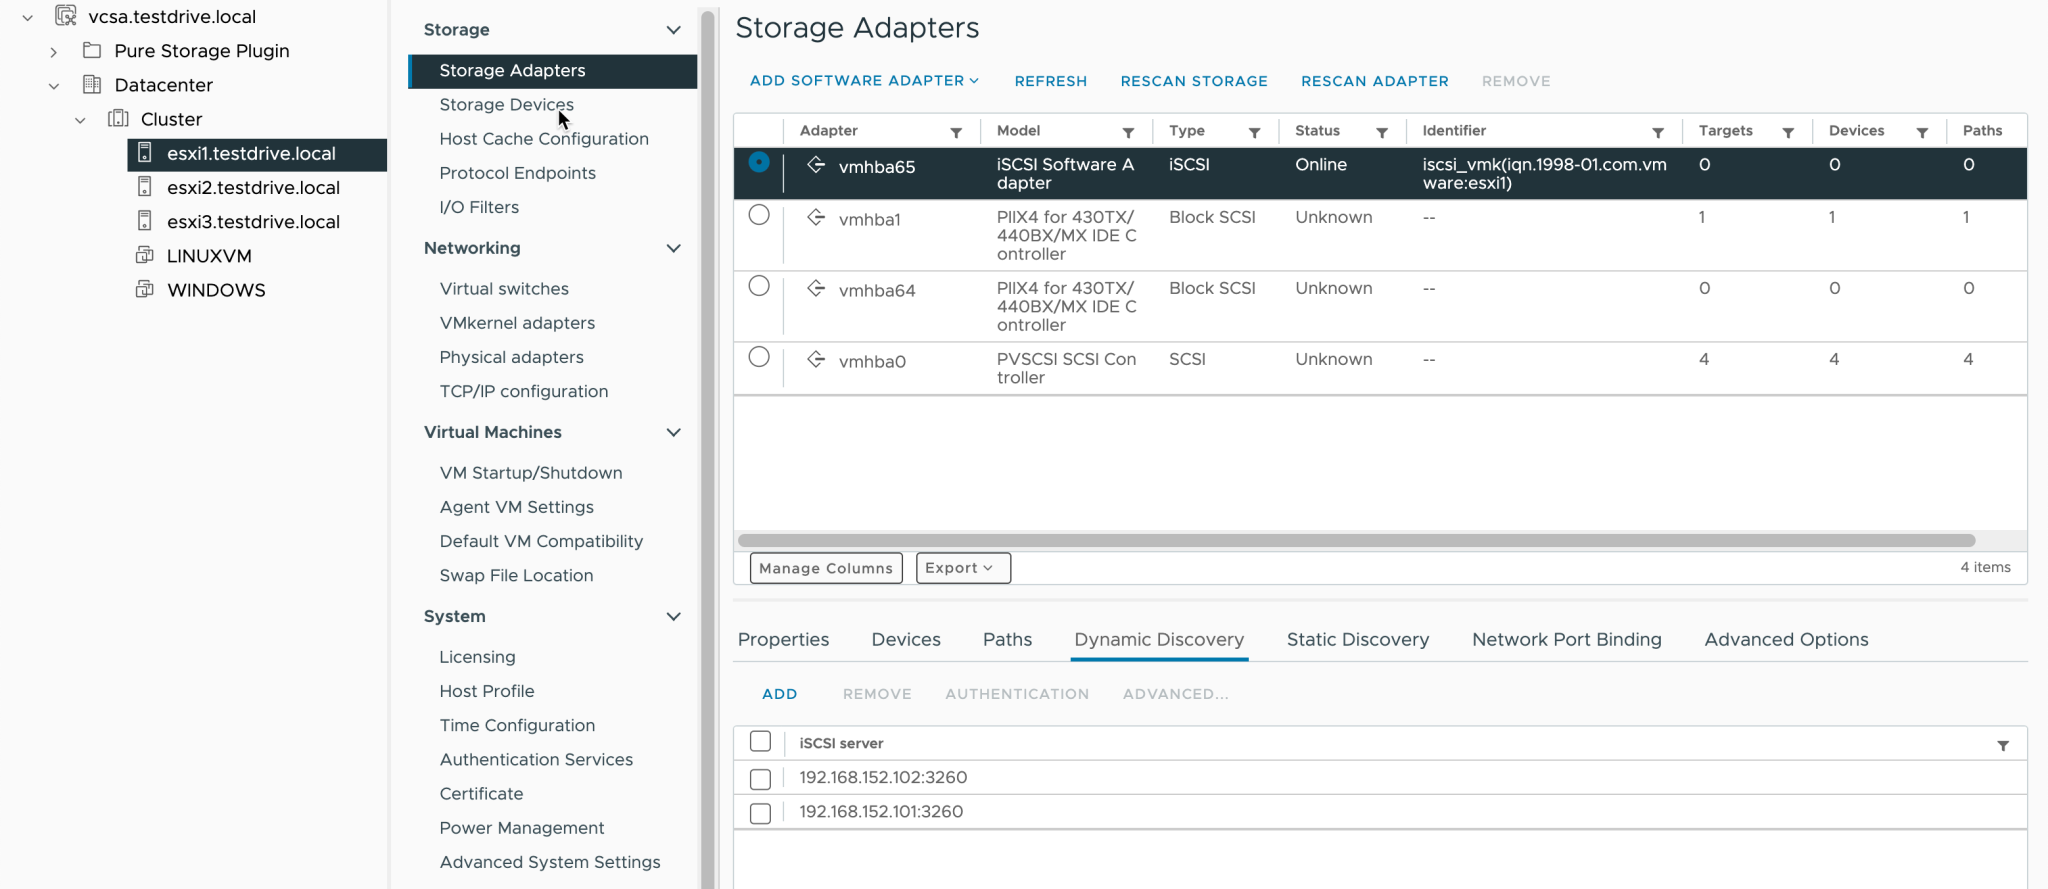
Task: Switch to the Static Discovery tab
Action: coord(1357,640)
